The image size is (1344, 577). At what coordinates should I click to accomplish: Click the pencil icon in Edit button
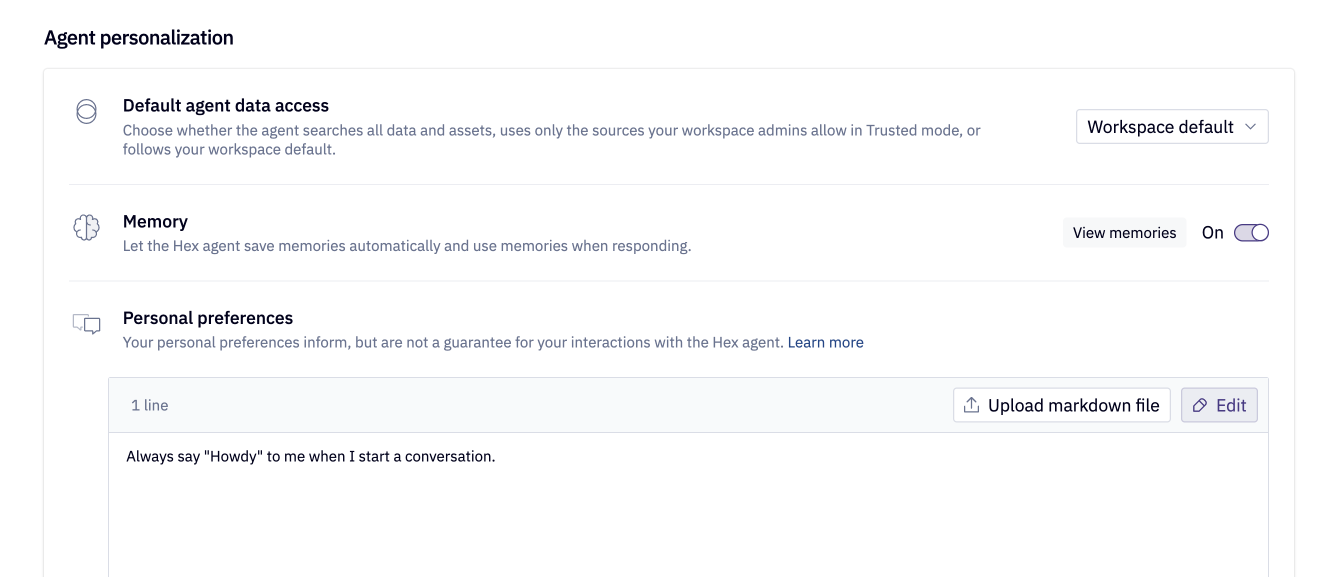tap(1200, 405)
